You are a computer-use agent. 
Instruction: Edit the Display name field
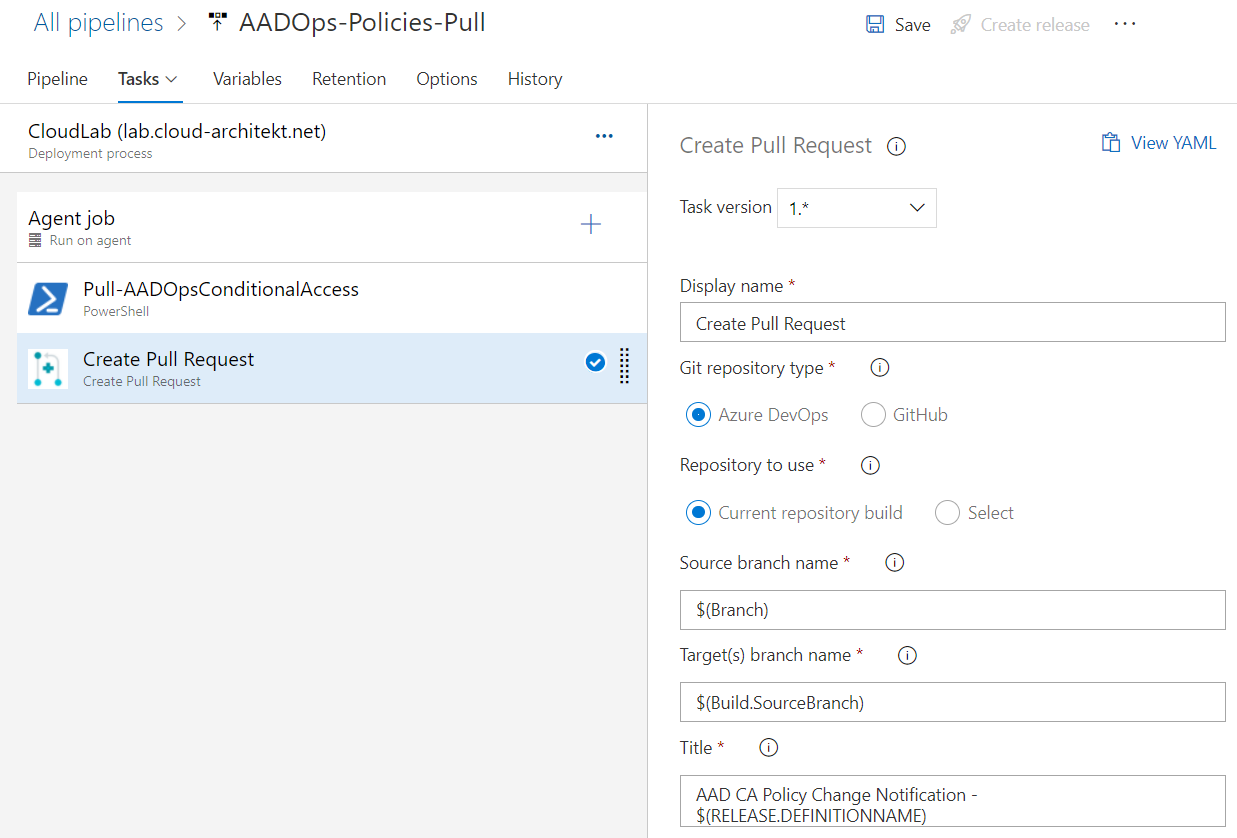tap(952, 322)
